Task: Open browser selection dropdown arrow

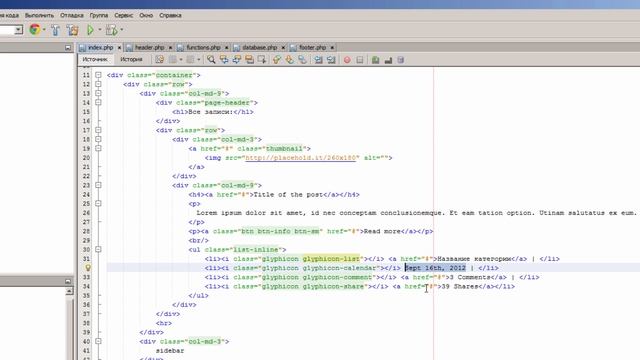Action: pos(44,30)
